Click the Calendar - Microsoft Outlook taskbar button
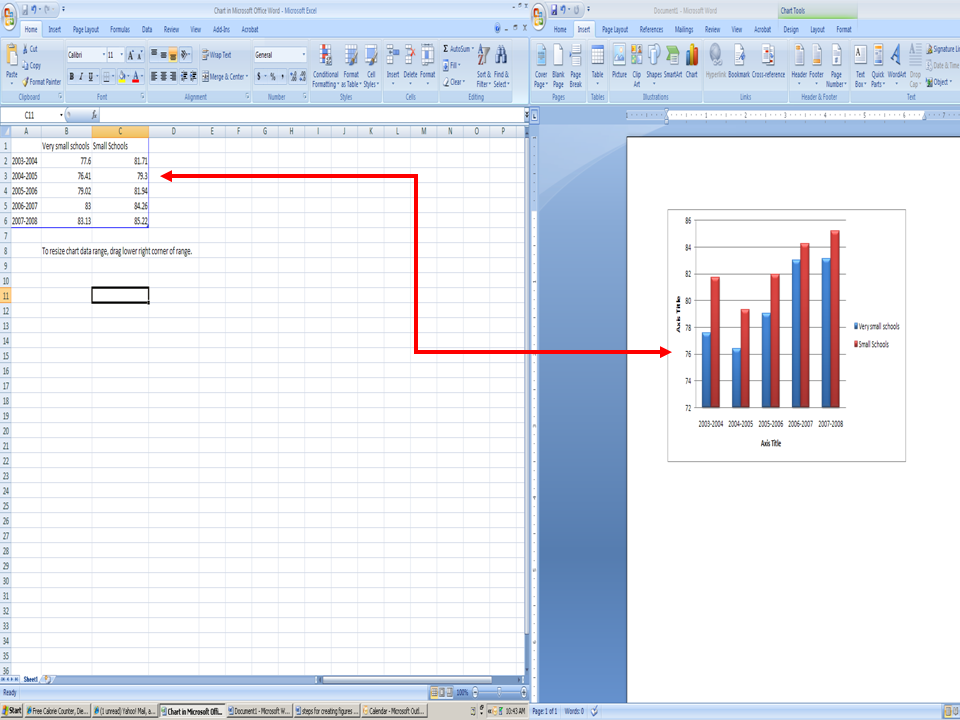The height and width of the screenshot is (720, 960). click(x=394, y=711)
